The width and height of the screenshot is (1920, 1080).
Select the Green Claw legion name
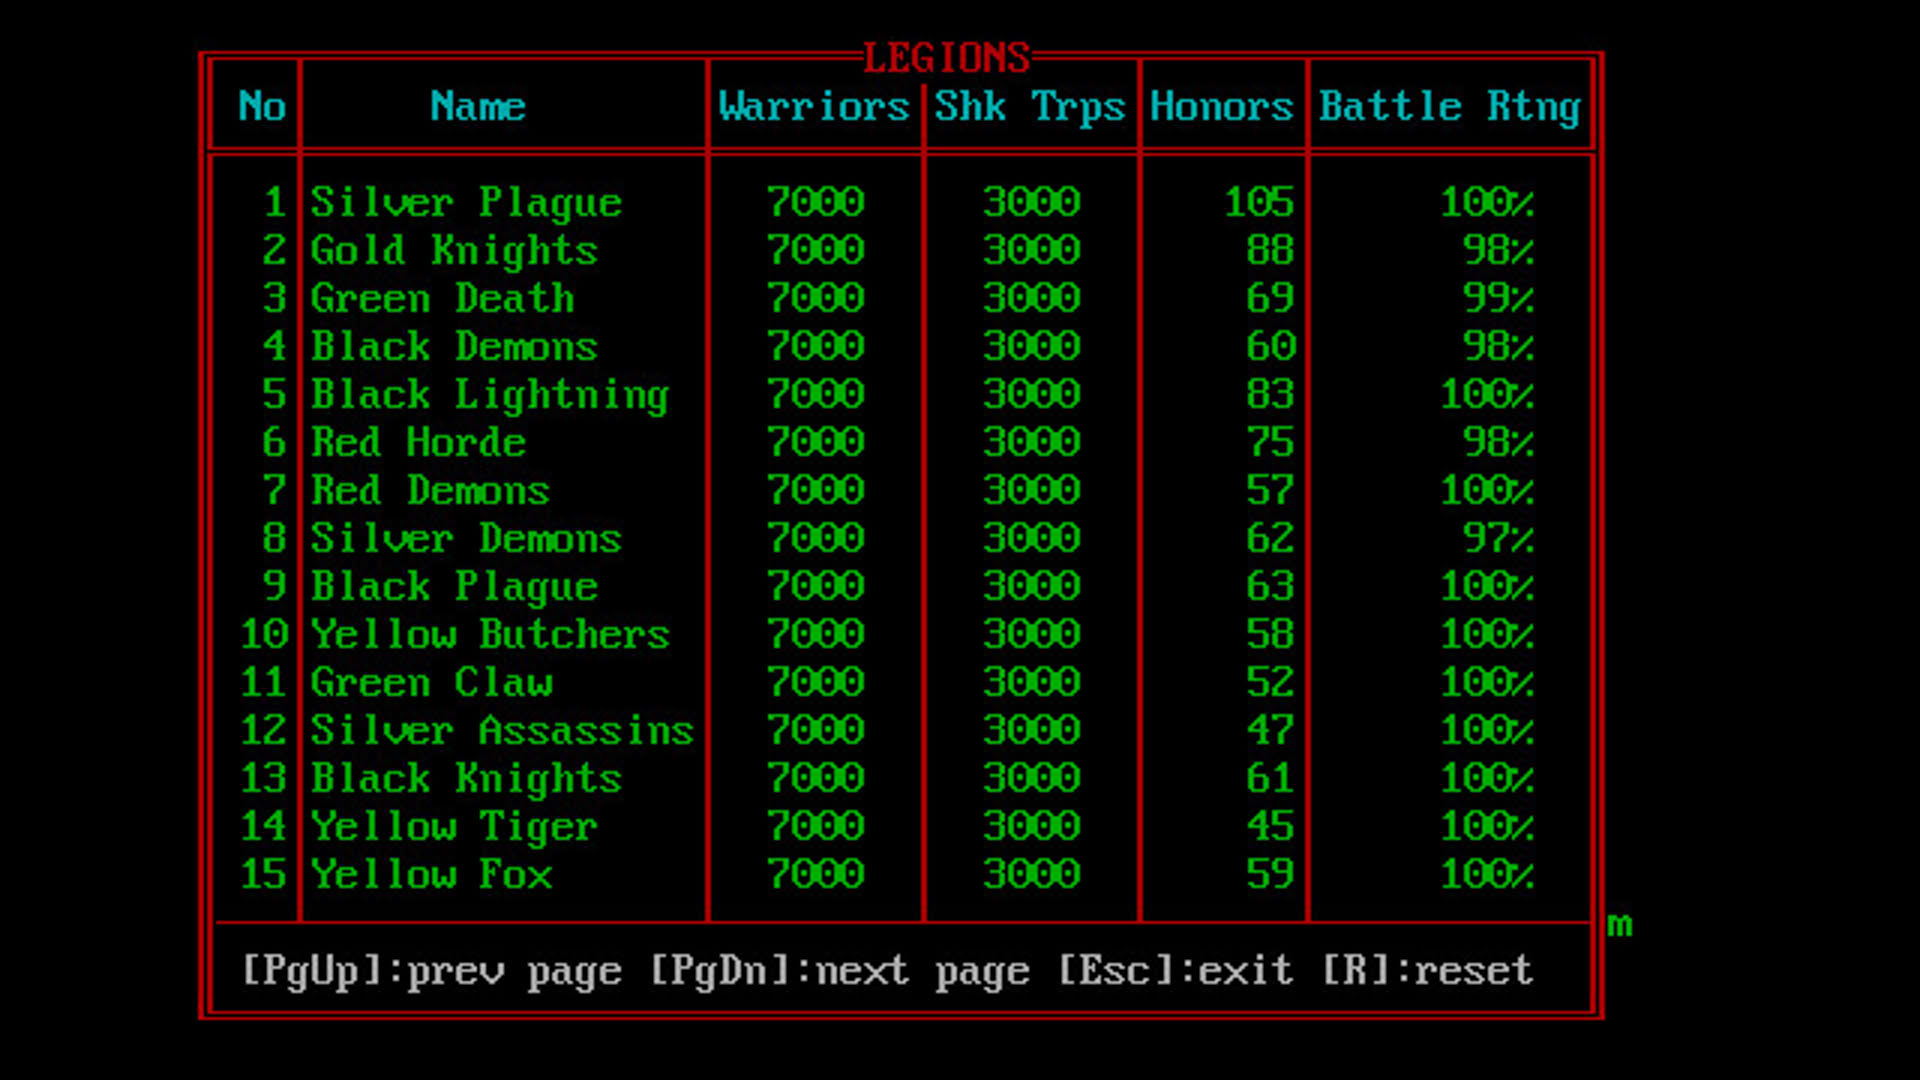click(430, 683)
